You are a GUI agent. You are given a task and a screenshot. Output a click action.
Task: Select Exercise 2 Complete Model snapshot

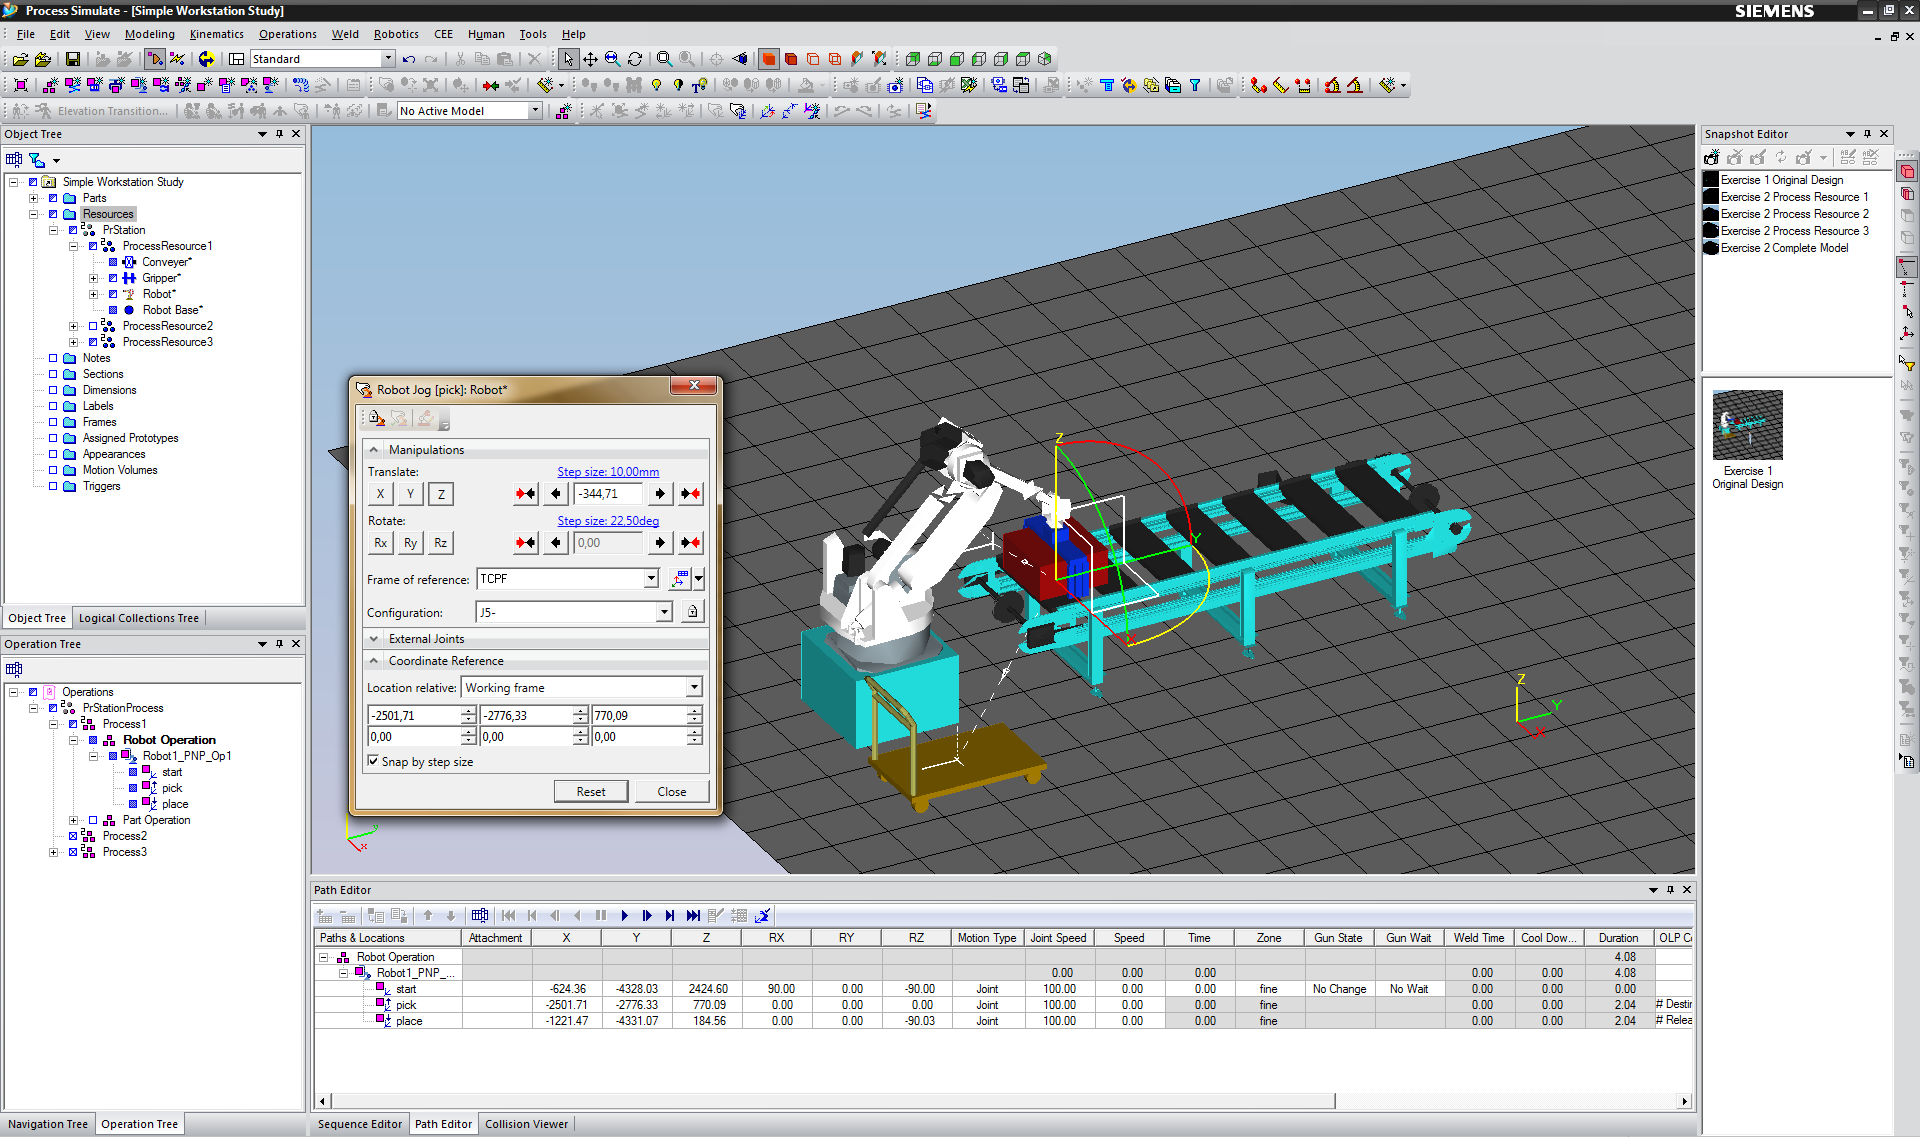click(x=1784, y=248)
